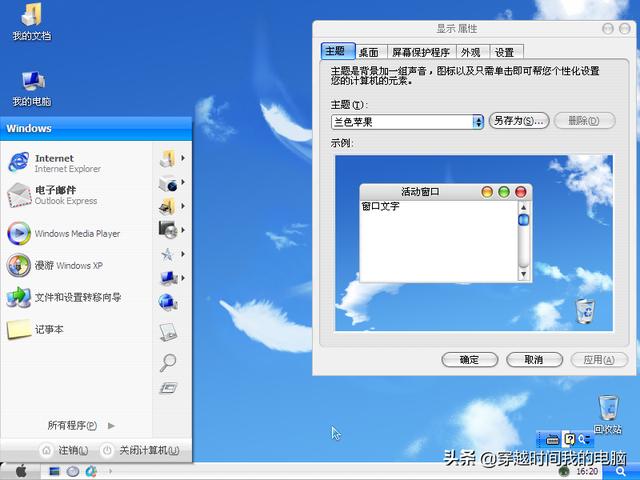Open the control panel tablet icon
Viewport: 640px width, 480px height.
(x=168, y=332)
